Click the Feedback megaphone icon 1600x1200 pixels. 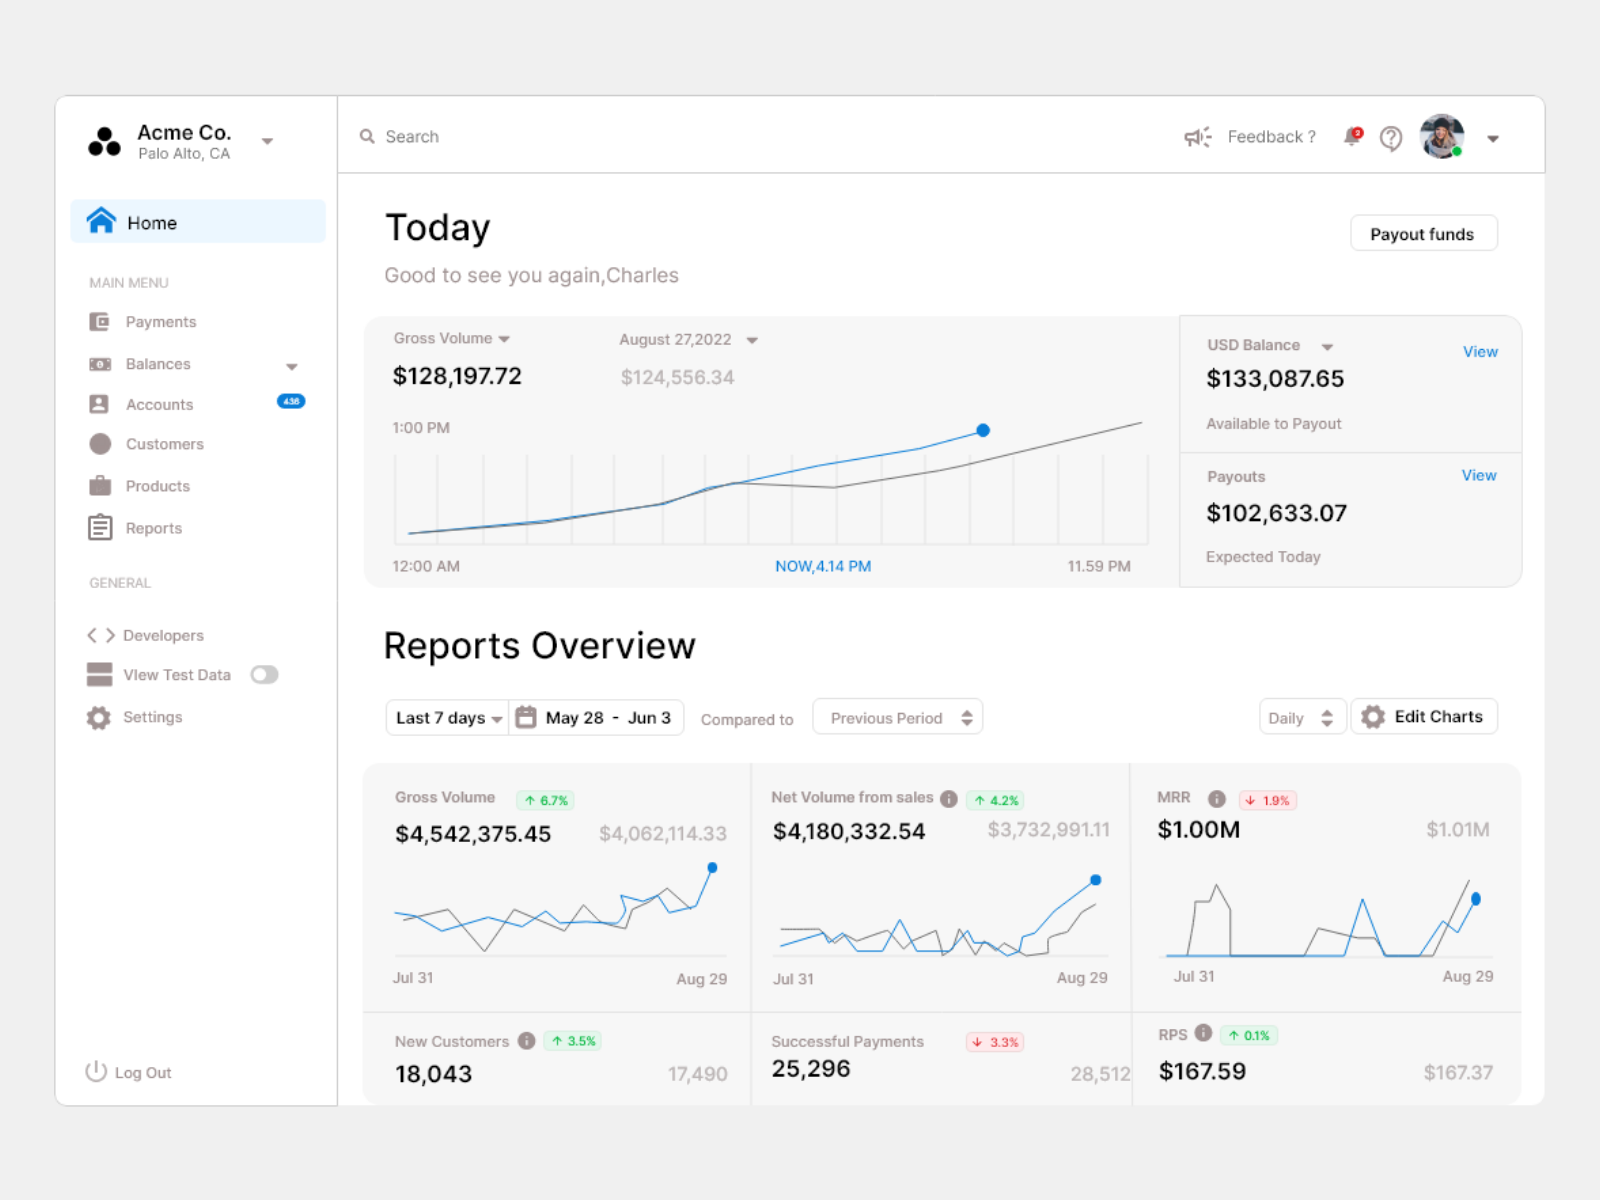(x=1197, y=137)
